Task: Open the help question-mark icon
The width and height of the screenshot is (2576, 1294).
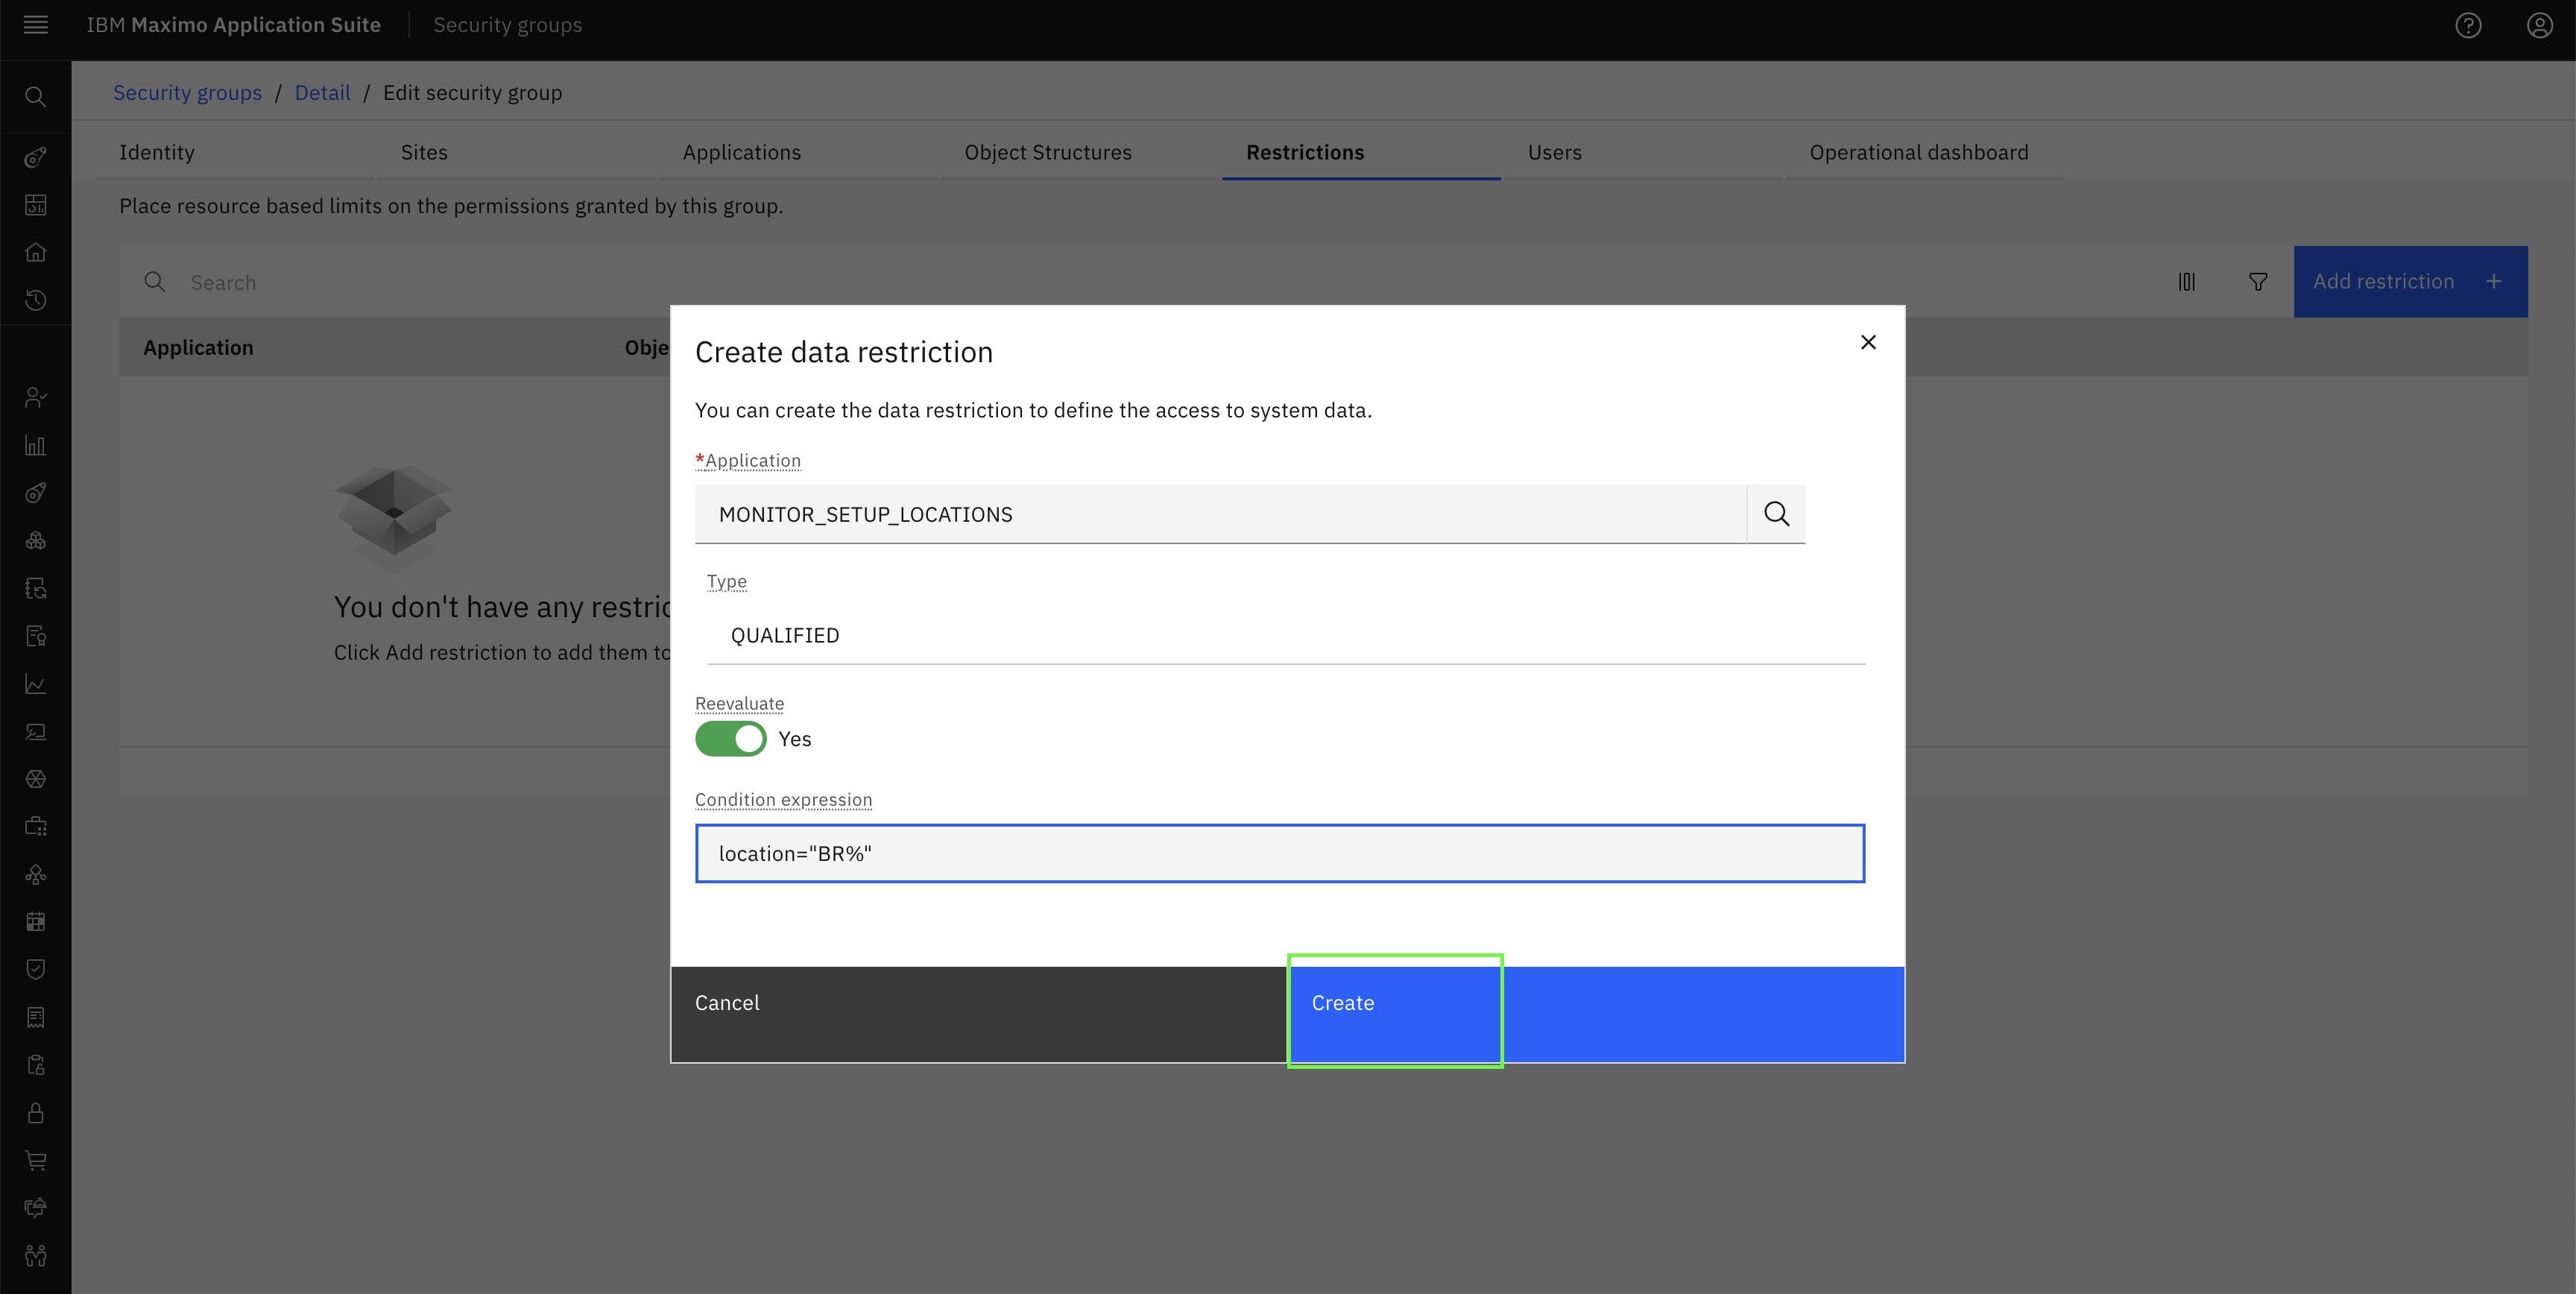Action: point(2468,25)
